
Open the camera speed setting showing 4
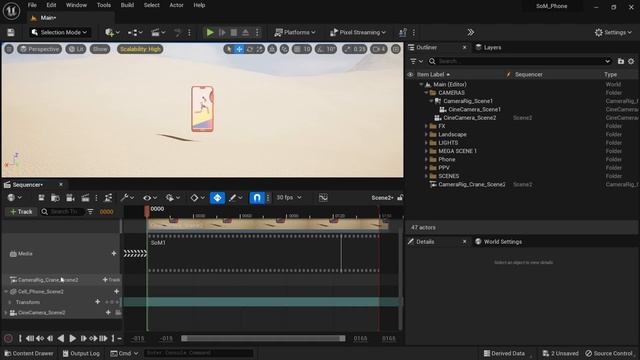(x=379, y=49)
